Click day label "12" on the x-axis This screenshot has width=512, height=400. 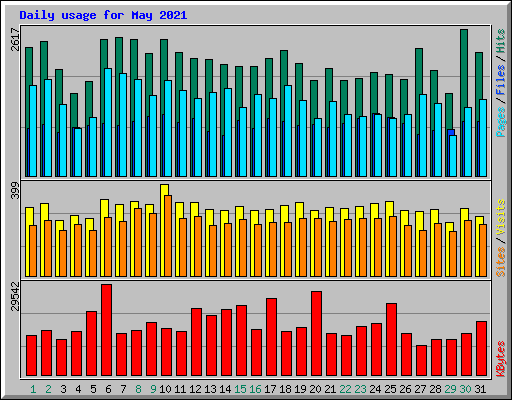pos(195,389)
